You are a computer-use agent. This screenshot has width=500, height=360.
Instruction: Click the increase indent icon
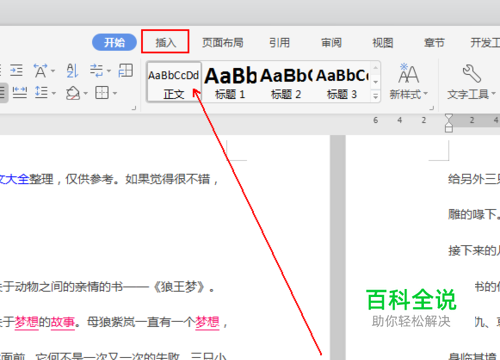pyautogui.click(x=16, y=71)
